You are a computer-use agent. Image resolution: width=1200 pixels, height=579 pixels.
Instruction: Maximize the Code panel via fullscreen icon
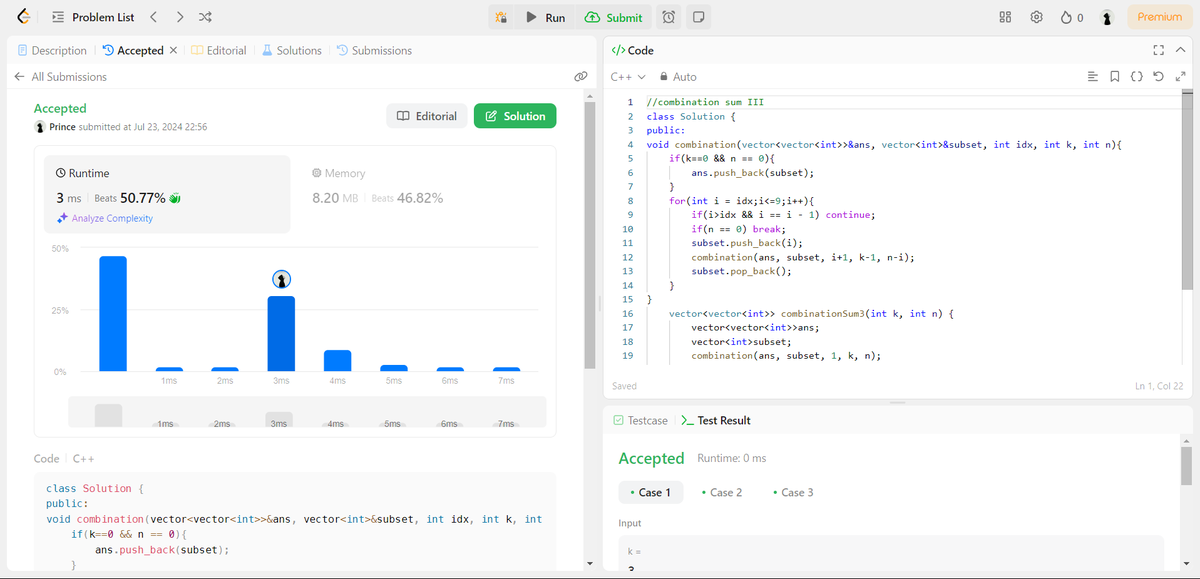click(1159, 50)
